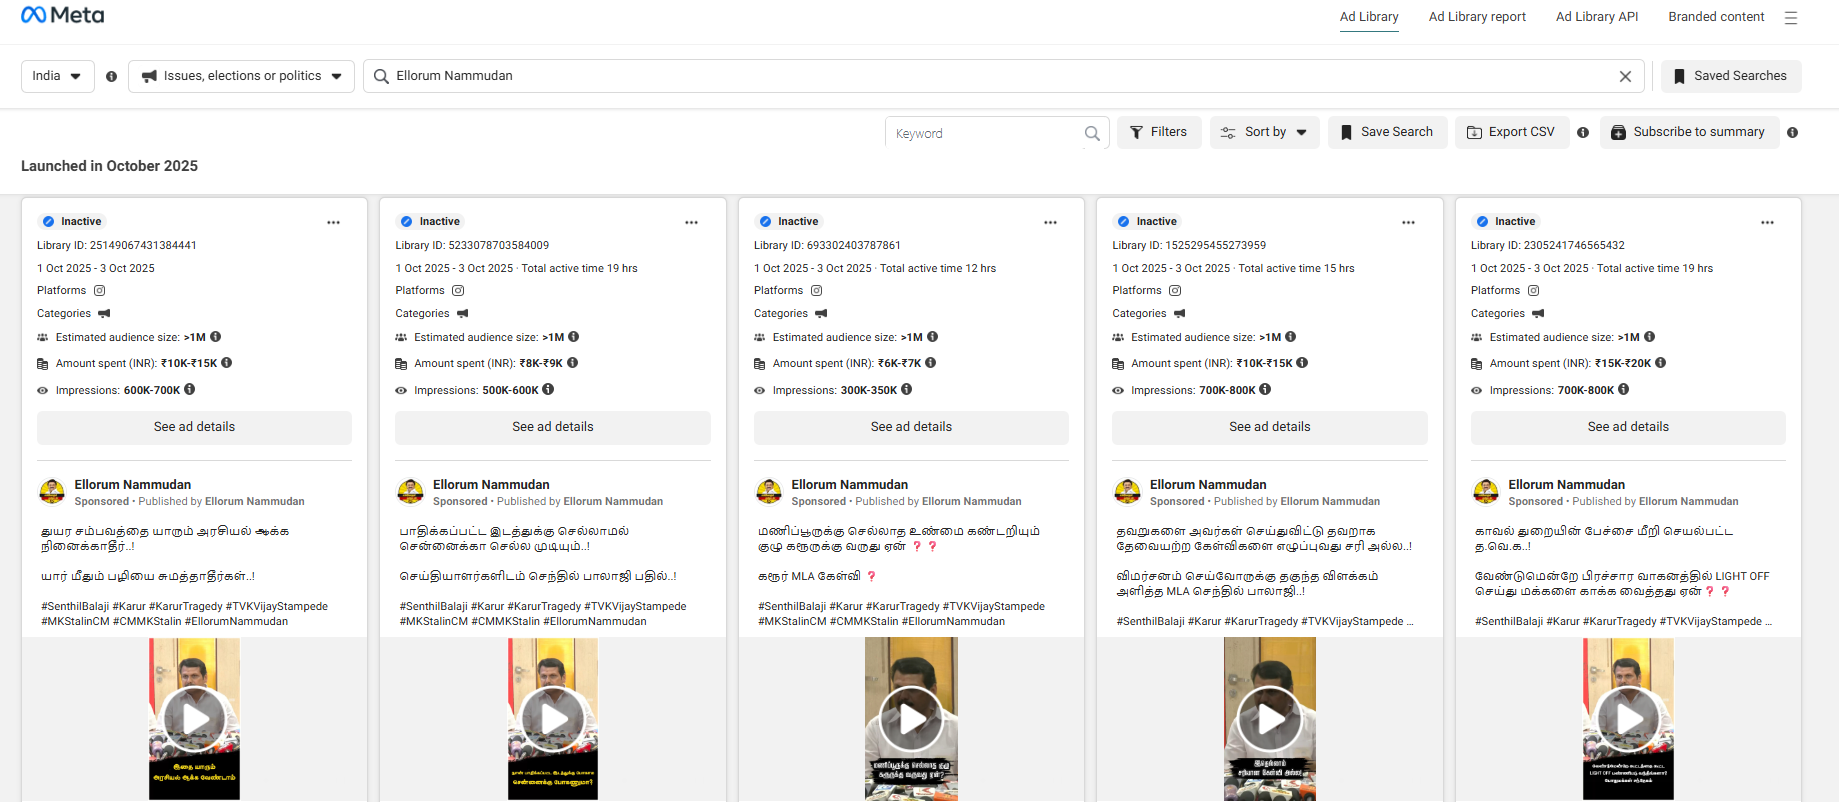Expand the Sort by dropdown
This screenshot has width=1839, height=802.
pos(1265,132)
